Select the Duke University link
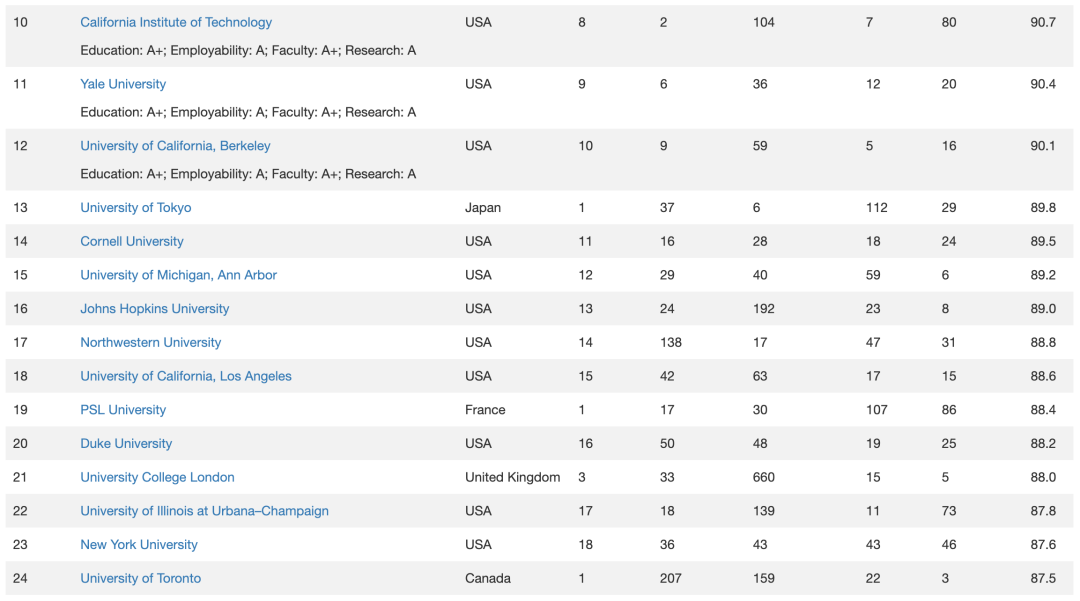The width and height of the screenshot is (1080, 601). pos(126,443)
